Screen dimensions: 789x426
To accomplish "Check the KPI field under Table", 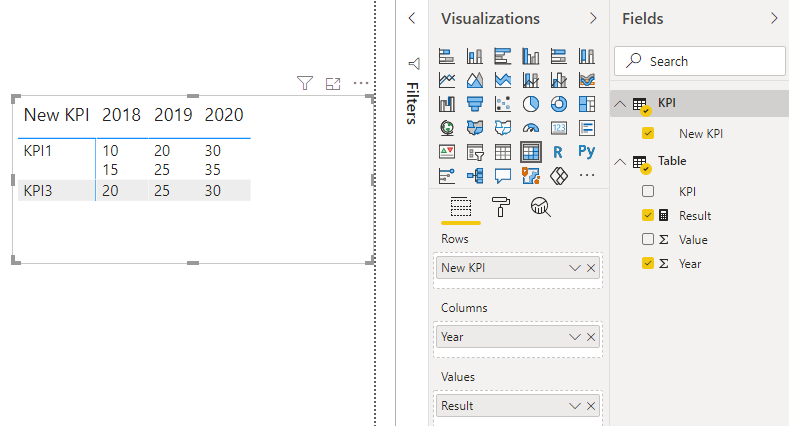I will coord(648,191).
